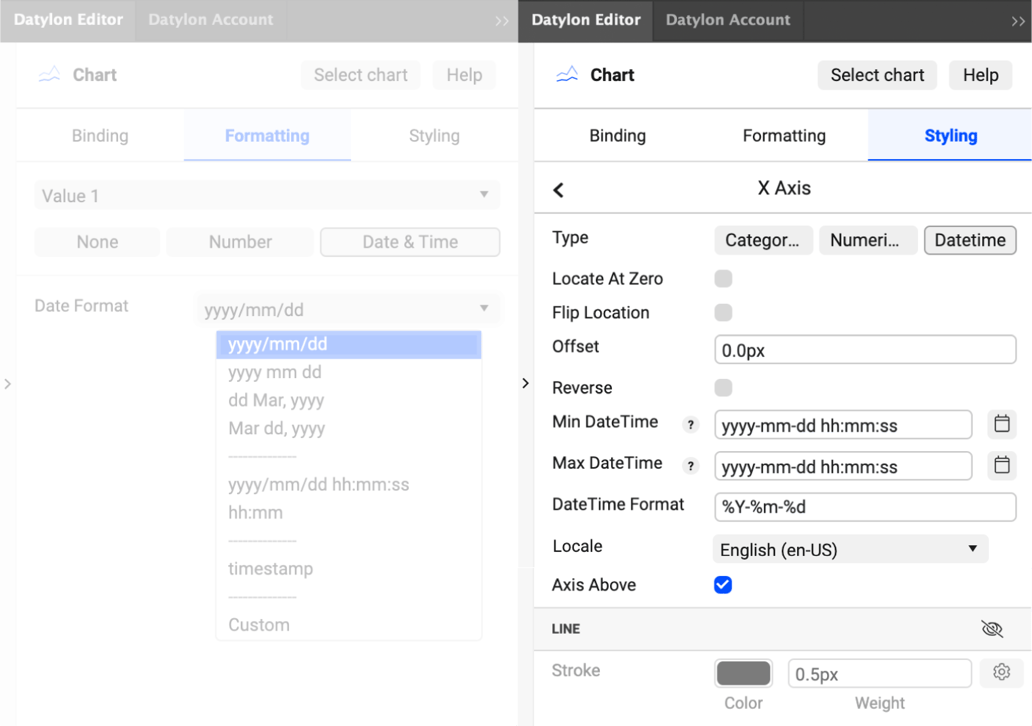Collapse right panel side arrow

tap(525, 383)
